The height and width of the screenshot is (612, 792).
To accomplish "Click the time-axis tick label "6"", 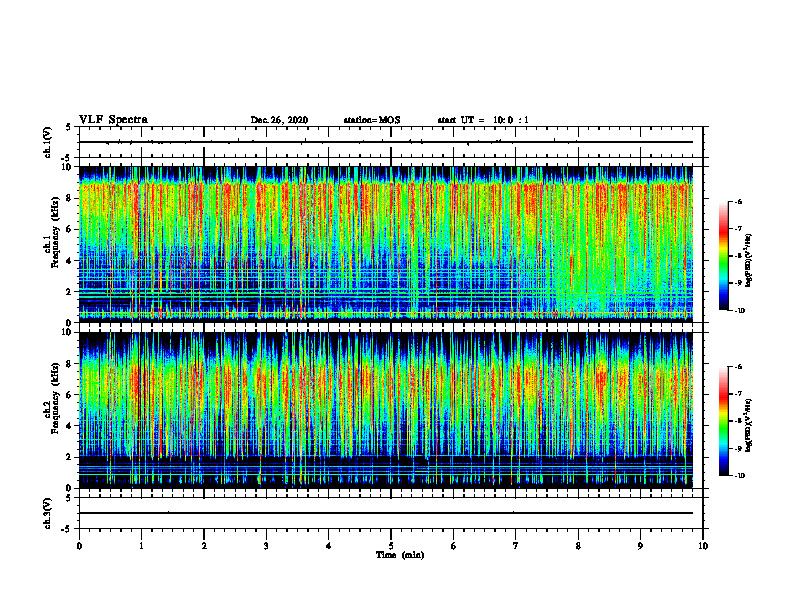I will tap(454, 546).
